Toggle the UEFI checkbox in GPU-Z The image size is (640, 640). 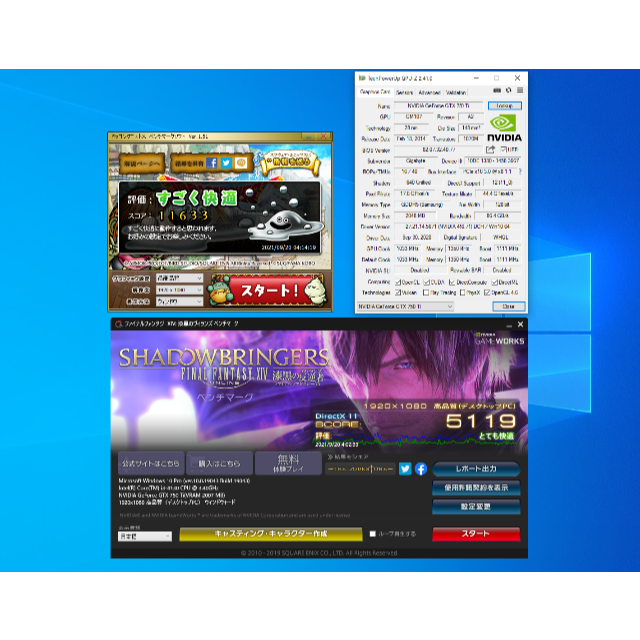(504, 149)
